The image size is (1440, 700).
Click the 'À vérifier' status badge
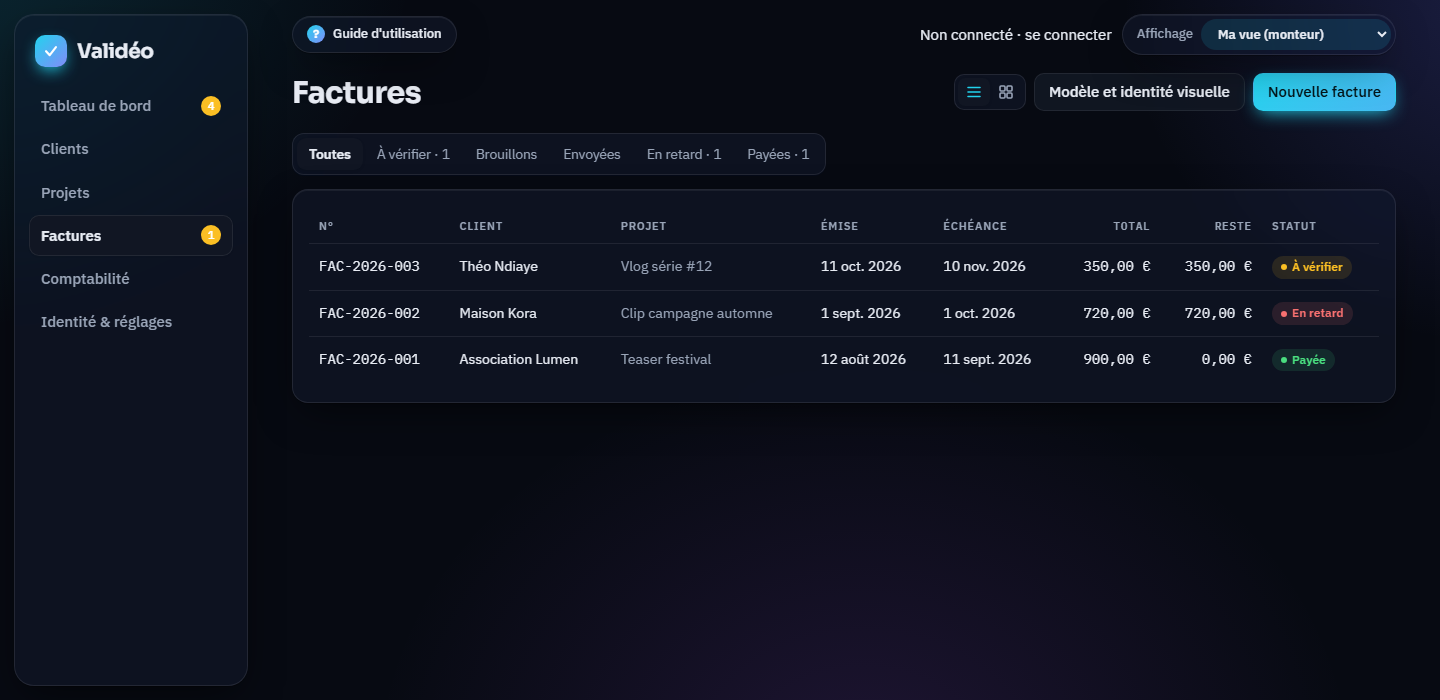point(1311,267)
